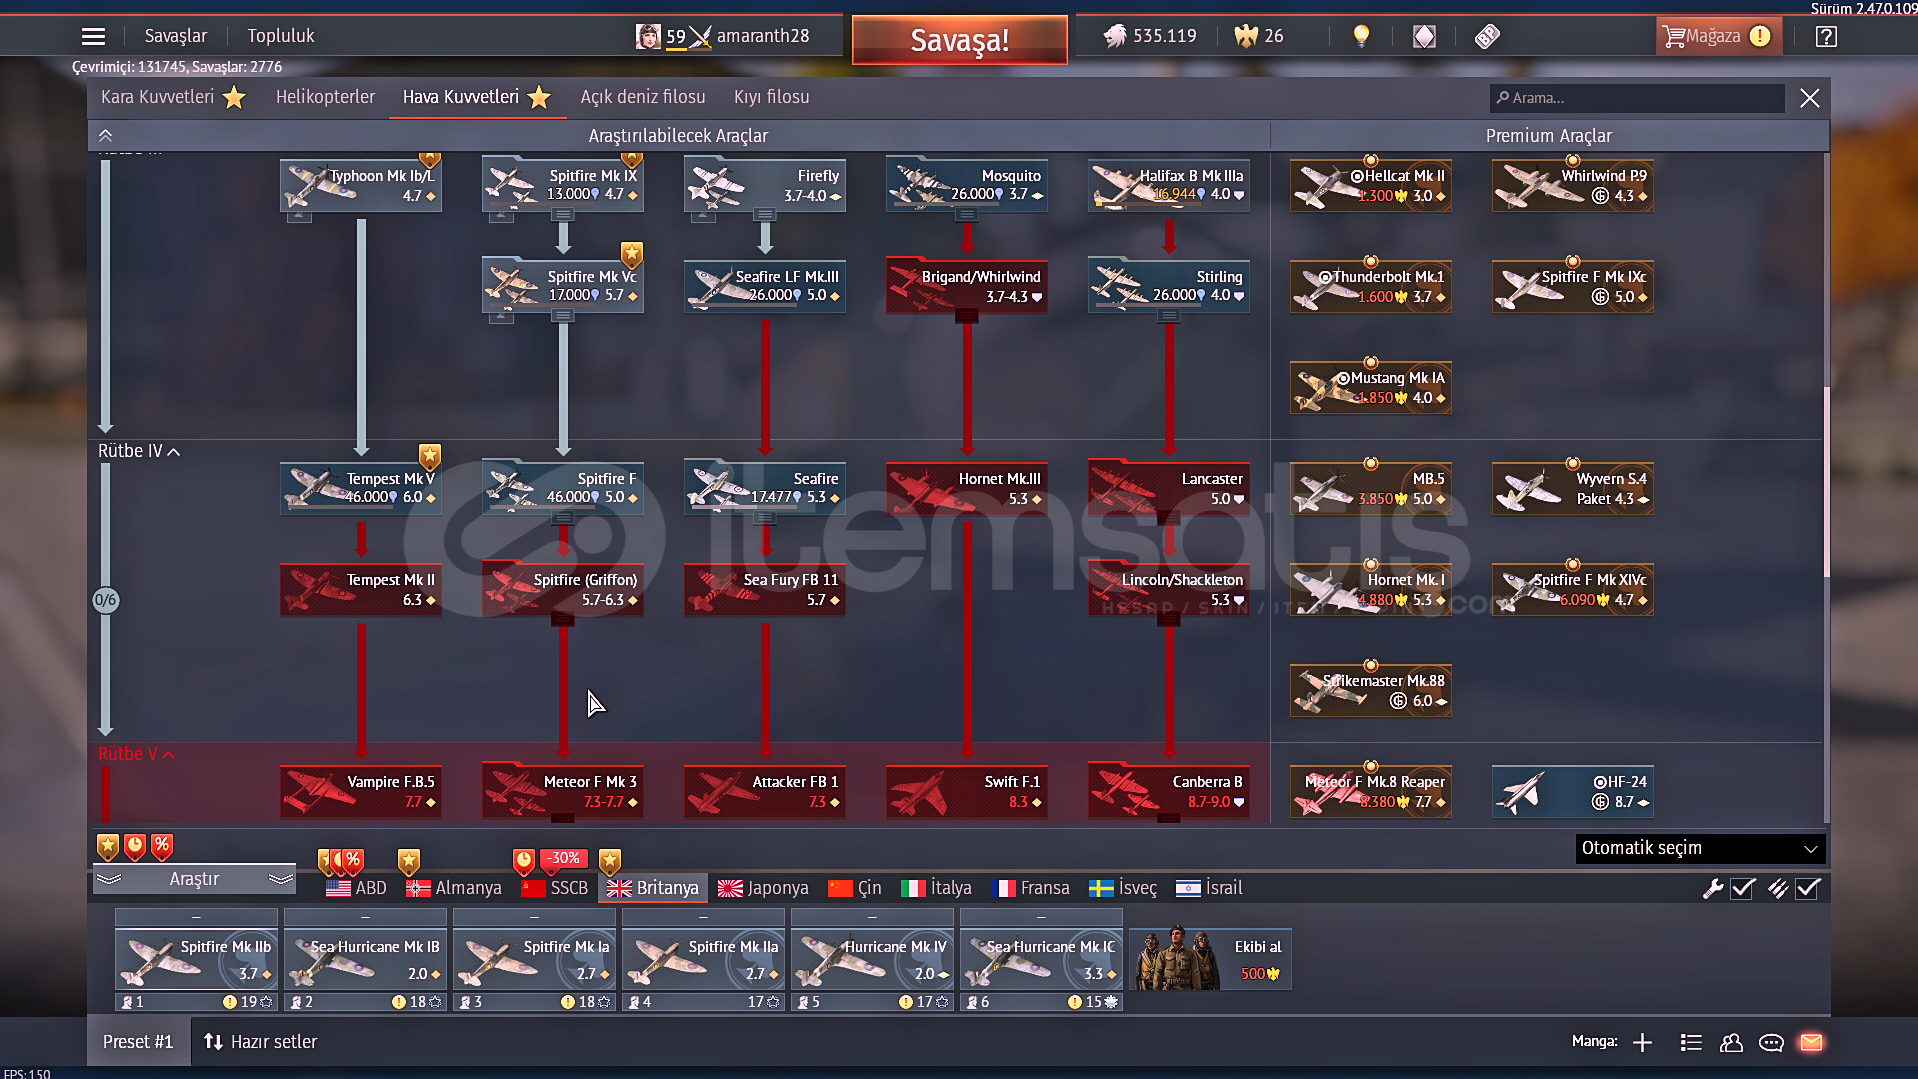Select the Canberra B bomber
1918x1079 pixels.
coord(1169,791)
